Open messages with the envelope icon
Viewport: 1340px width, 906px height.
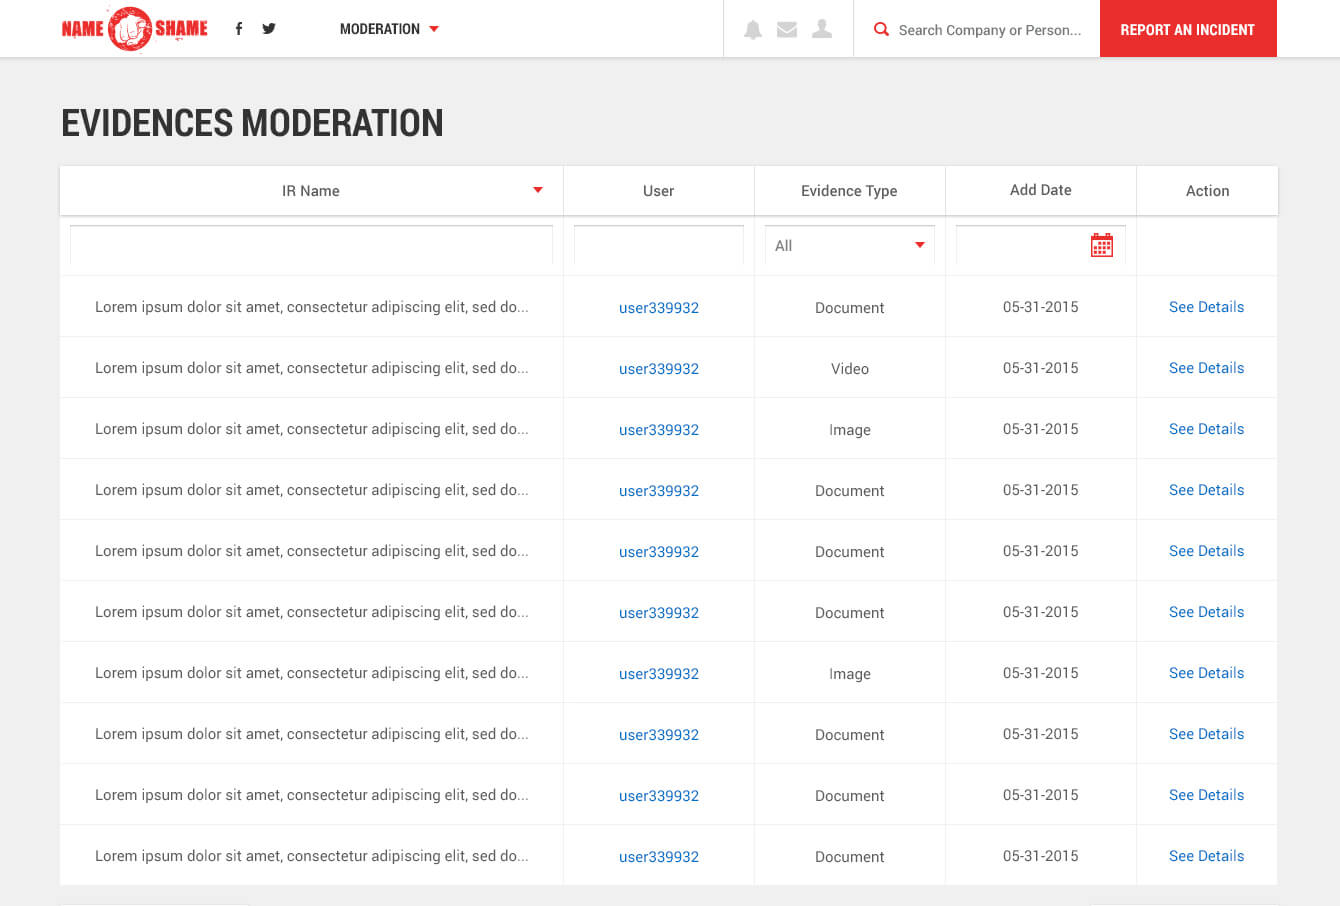click(x=787, y=30)
